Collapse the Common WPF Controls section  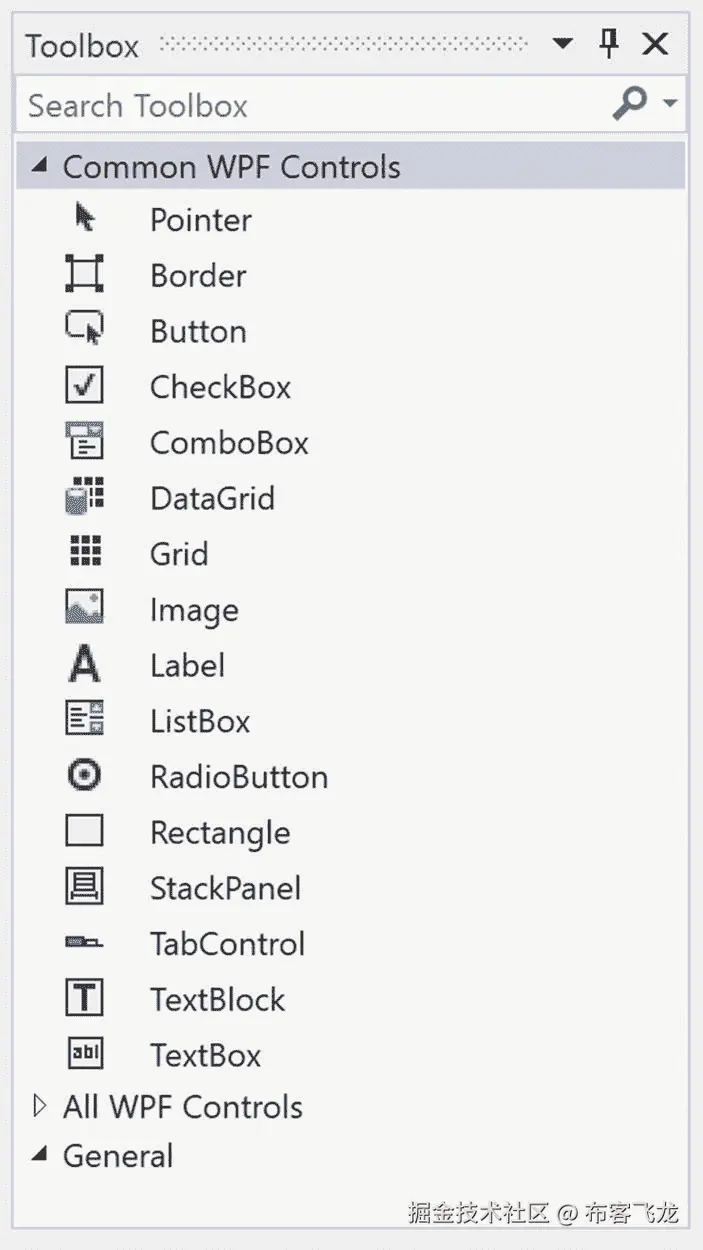[x=39, y=166]
